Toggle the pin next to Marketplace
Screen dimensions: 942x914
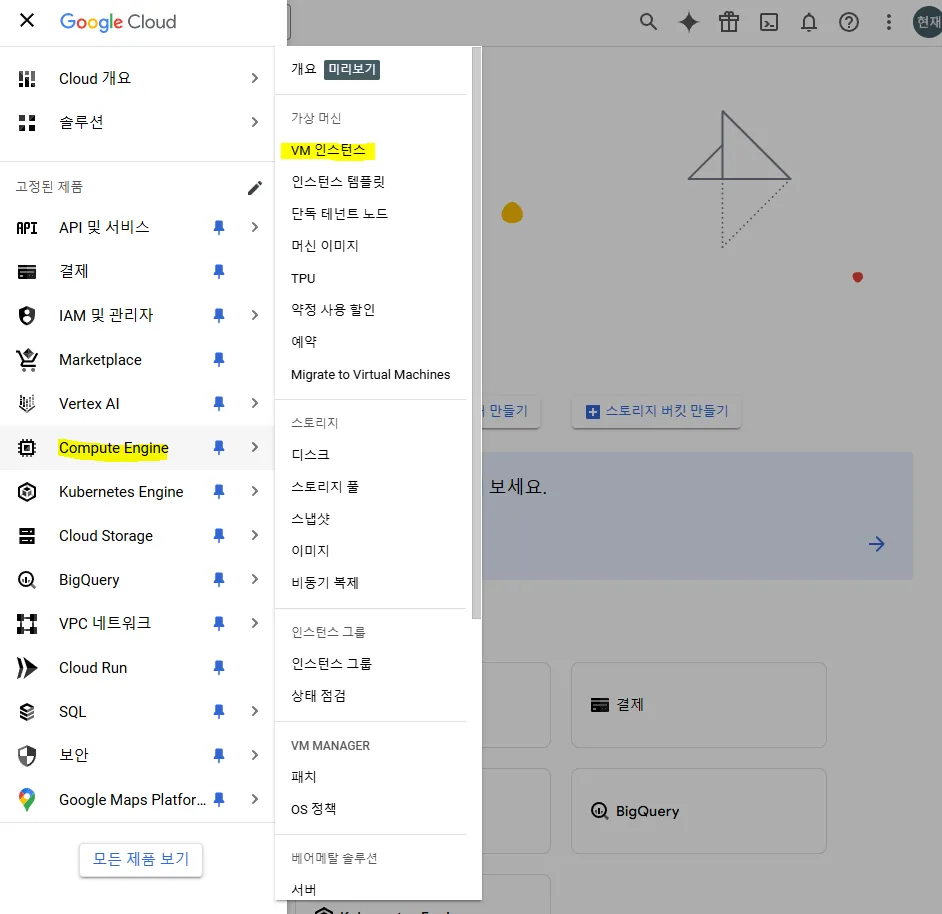click(219, 360)
